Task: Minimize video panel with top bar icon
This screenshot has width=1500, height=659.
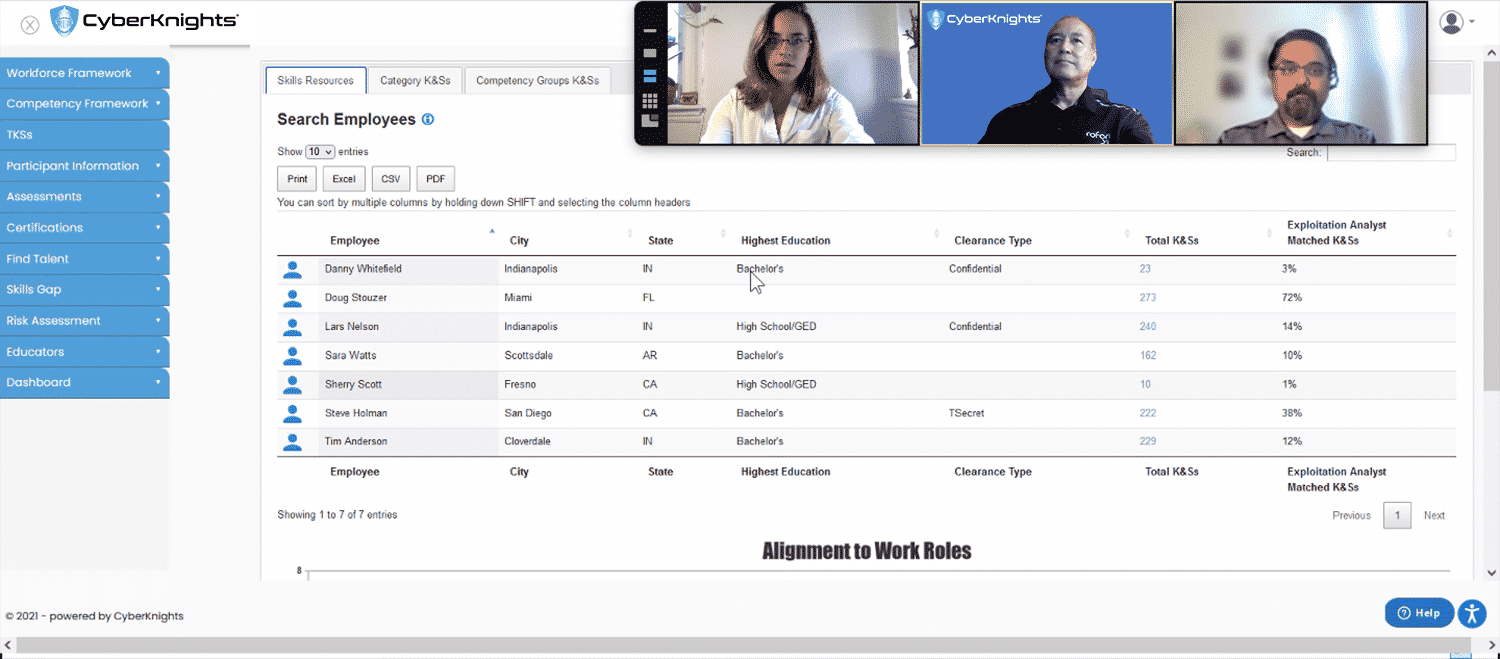Action: click(650, 31)
